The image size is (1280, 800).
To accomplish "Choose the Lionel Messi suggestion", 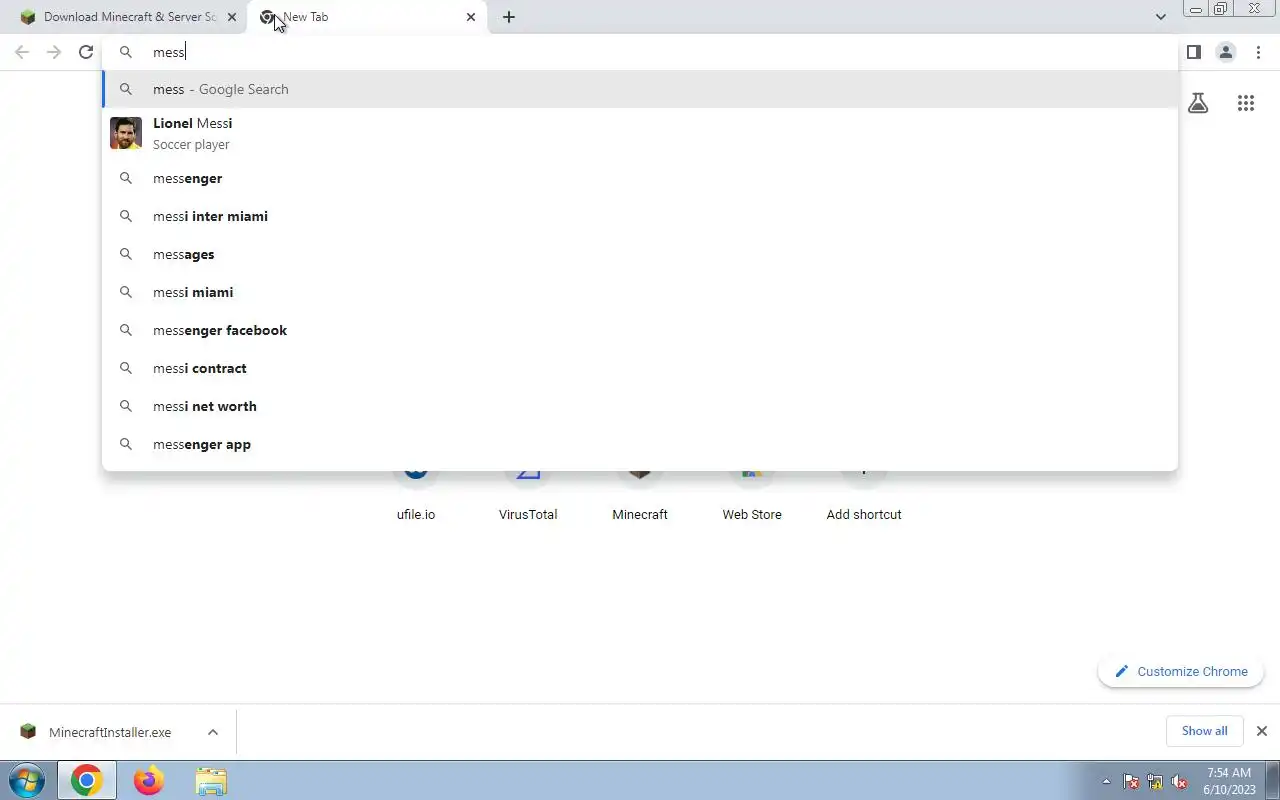I will click(x=640, y=133).
